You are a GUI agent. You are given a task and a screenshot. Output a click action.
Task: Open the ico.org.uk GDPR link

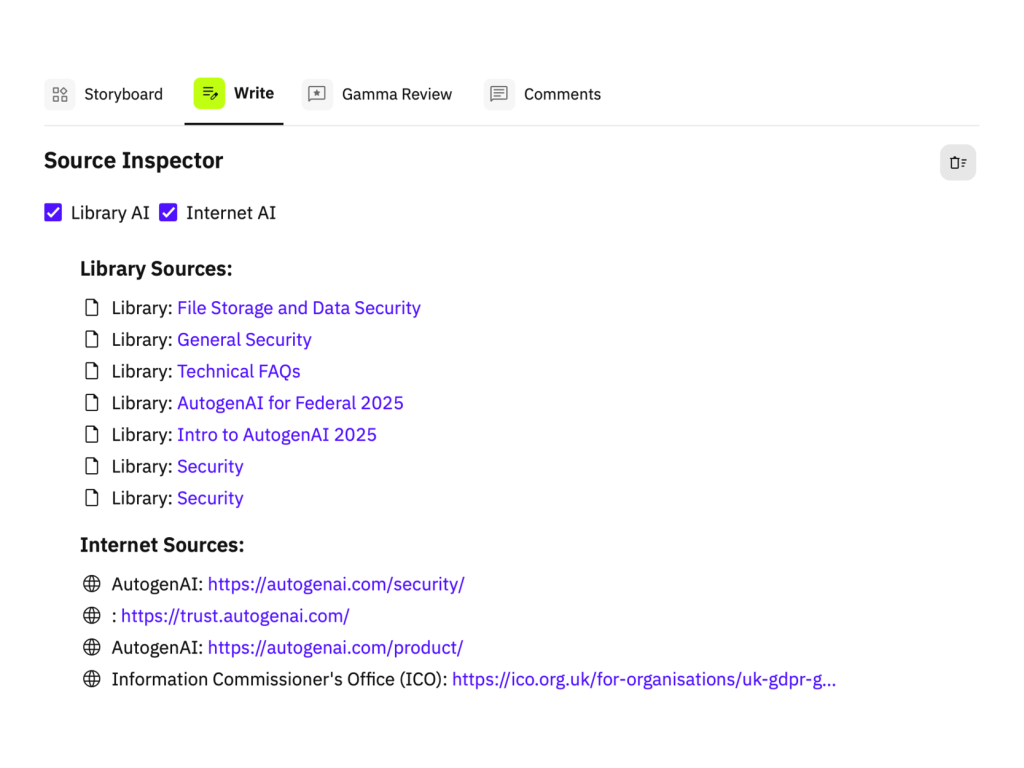[643, 679]
